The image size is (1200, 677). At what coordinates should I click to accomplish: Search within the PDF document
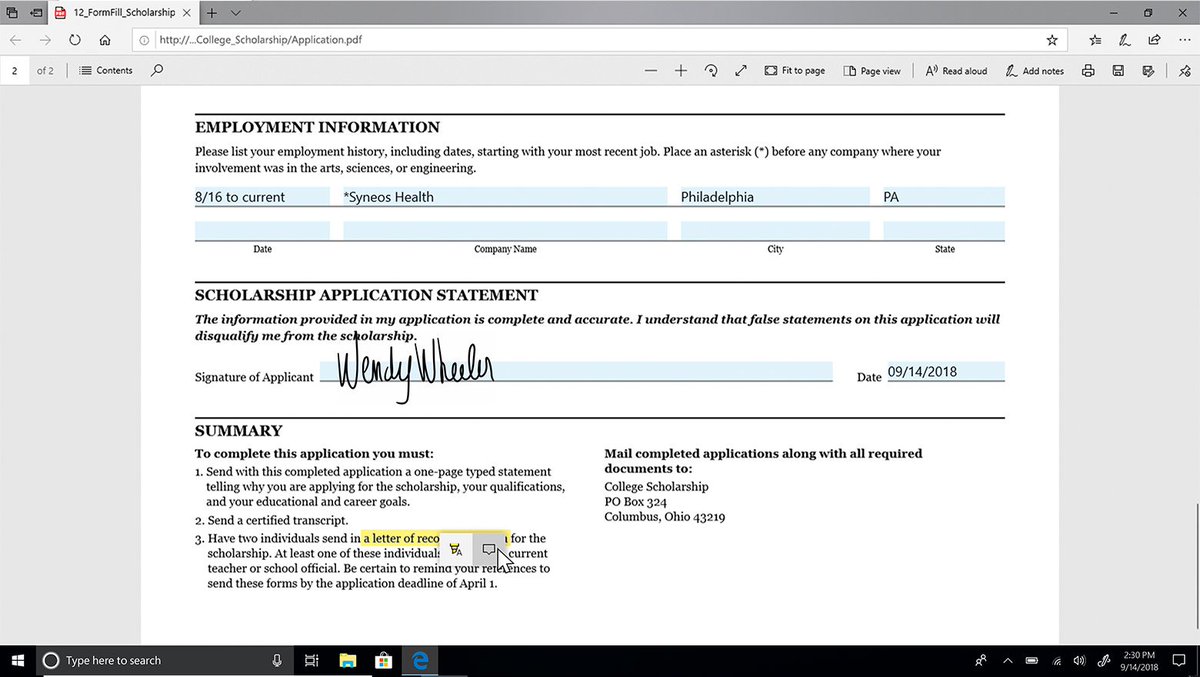tap(157, 70)
